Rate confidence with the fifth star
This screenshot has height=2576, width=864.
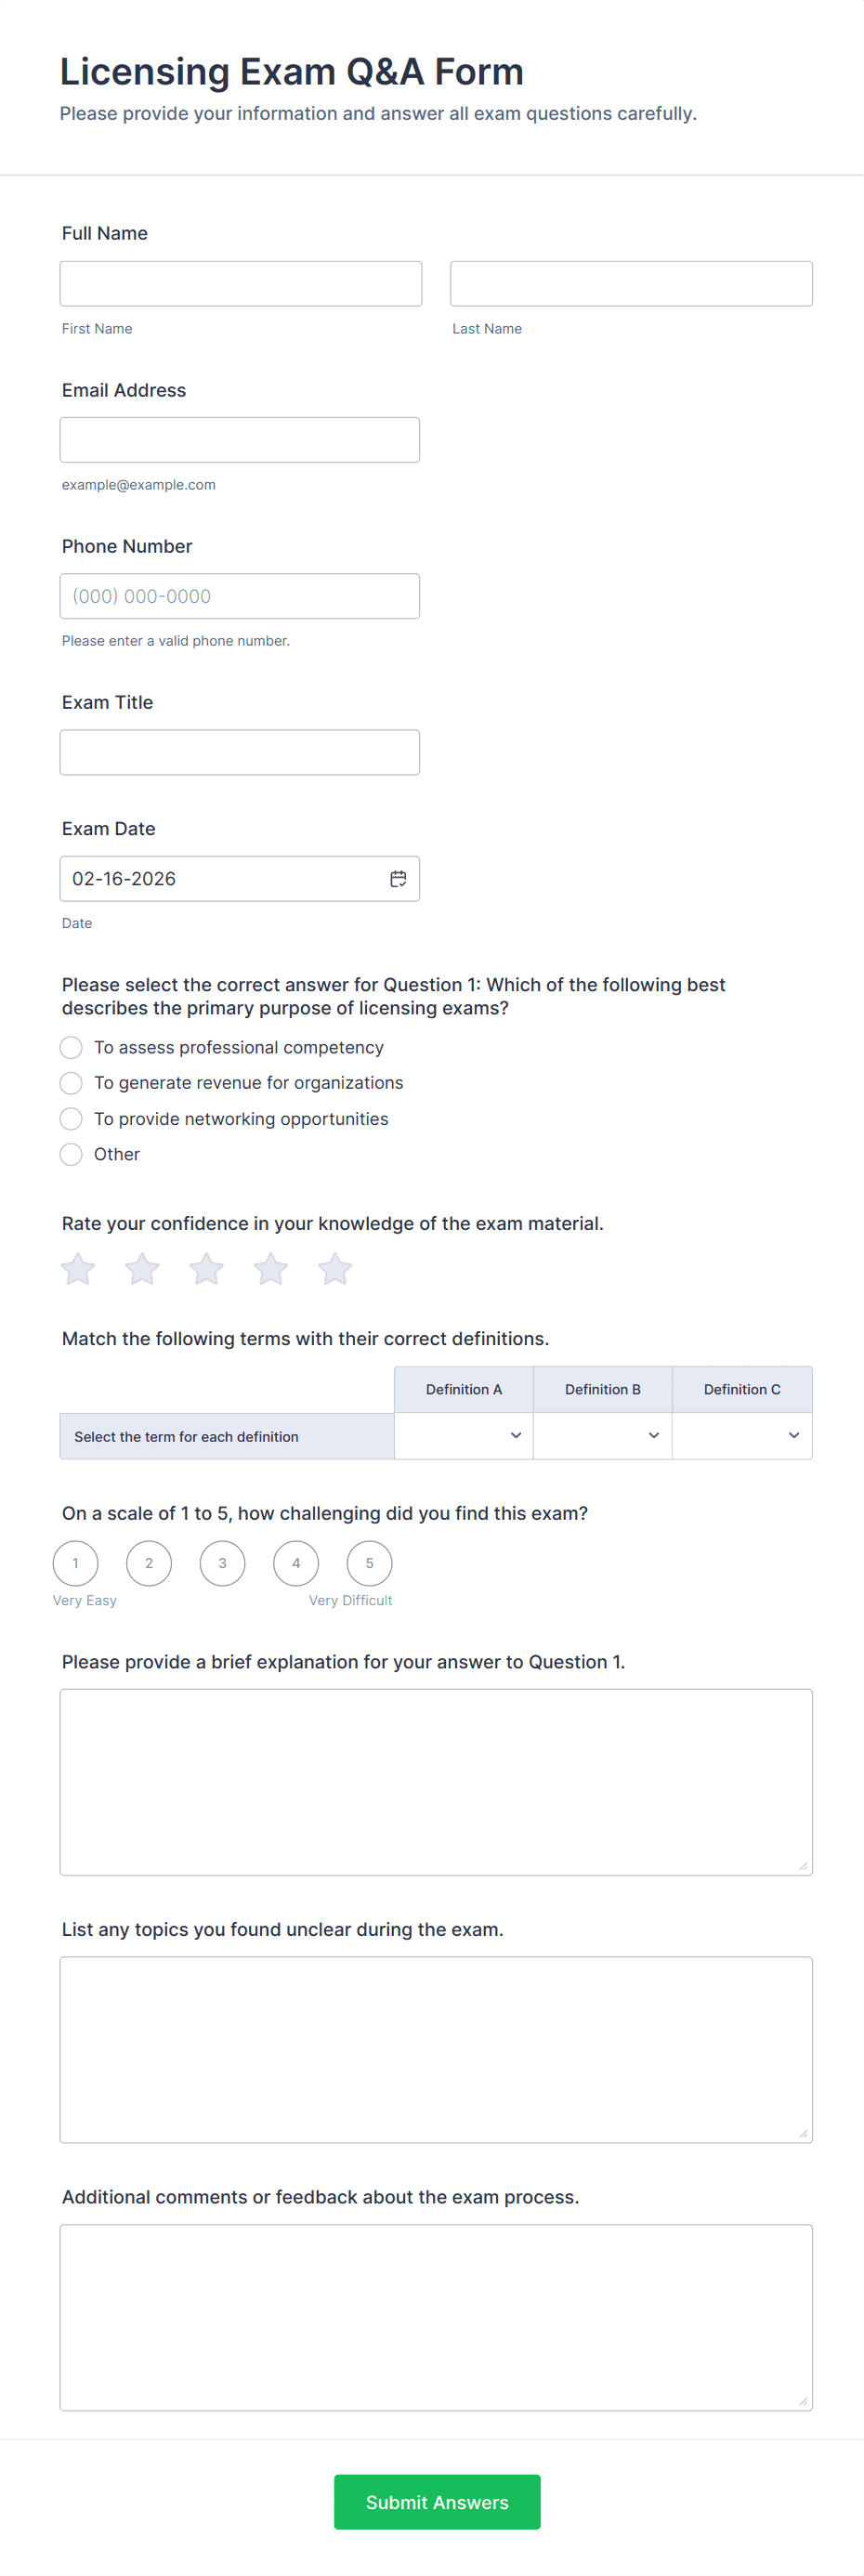(335, 1269)
